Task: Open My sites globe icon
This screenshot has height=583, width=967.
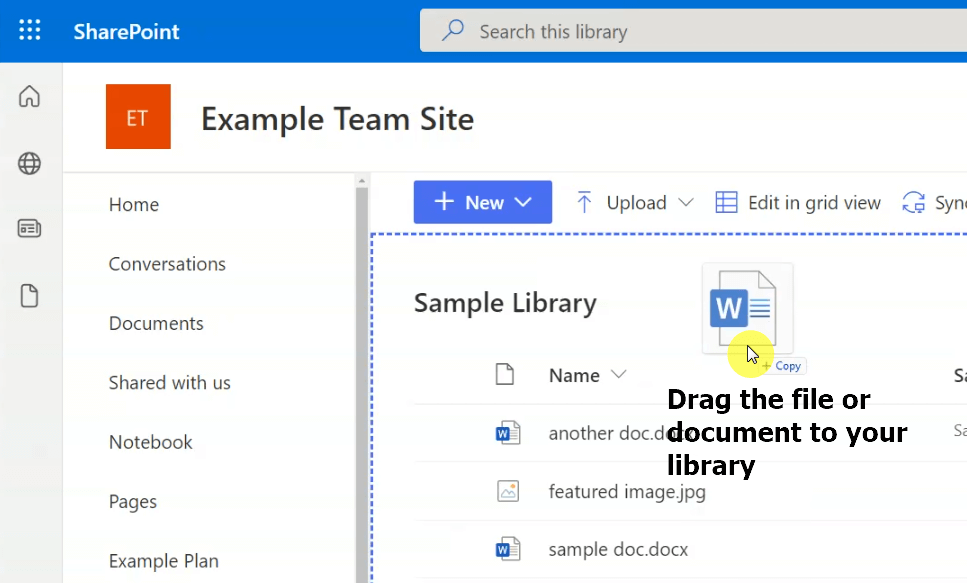Action: (29, 163)
